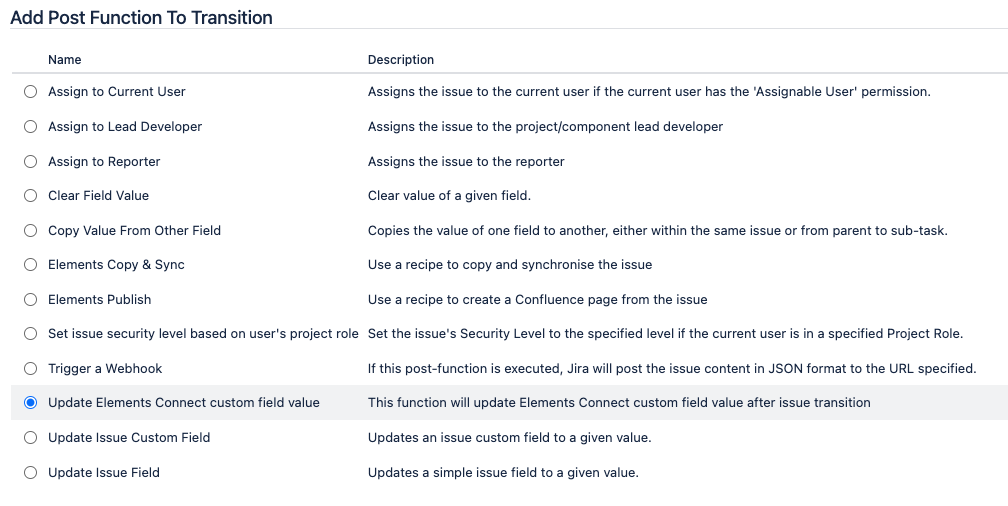The width and height of the screenshot is (1008, 506).
Task: Click the Update Elements Connect description text
Action: coord(619,403)
